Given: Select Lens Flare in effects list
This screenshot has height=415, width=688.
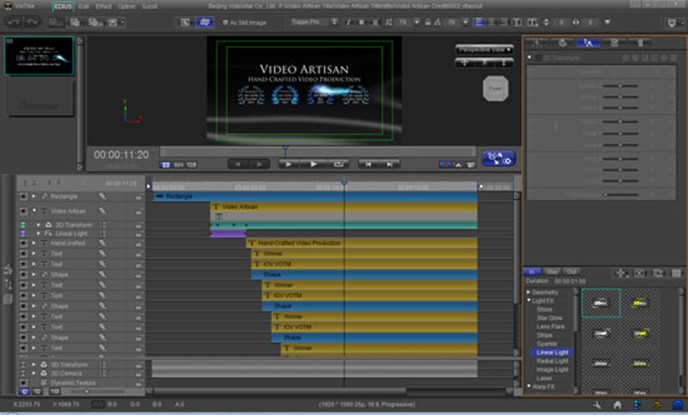Looking at the screenshot, I should coord(550,327).
